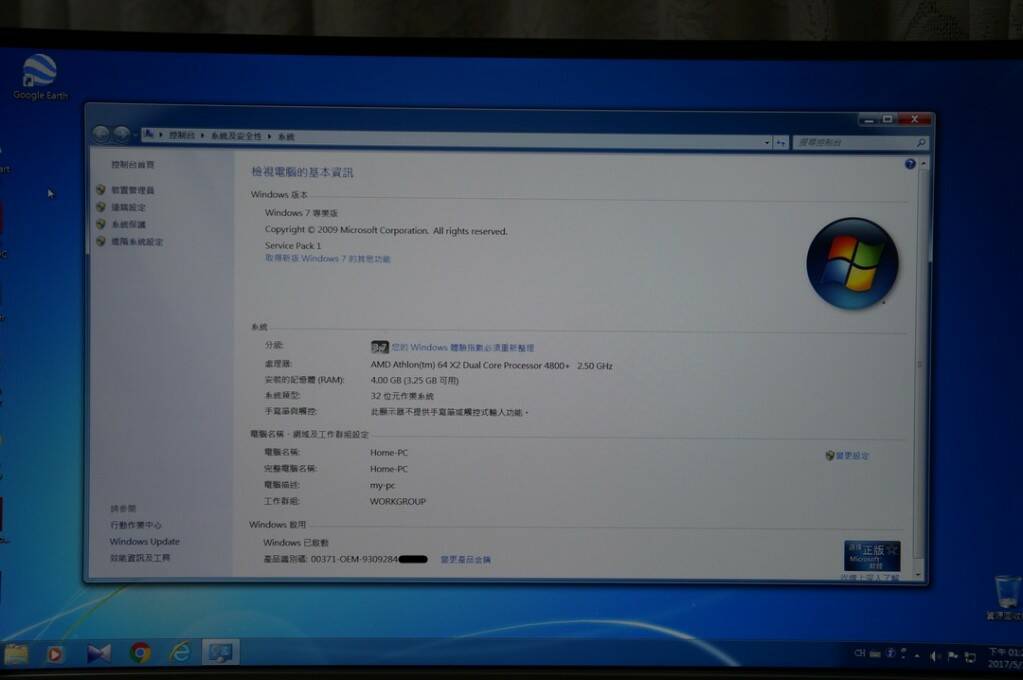Open the recent pages dropdown beside Forward
Screen dimensions: 1023x680
(134, 135)
